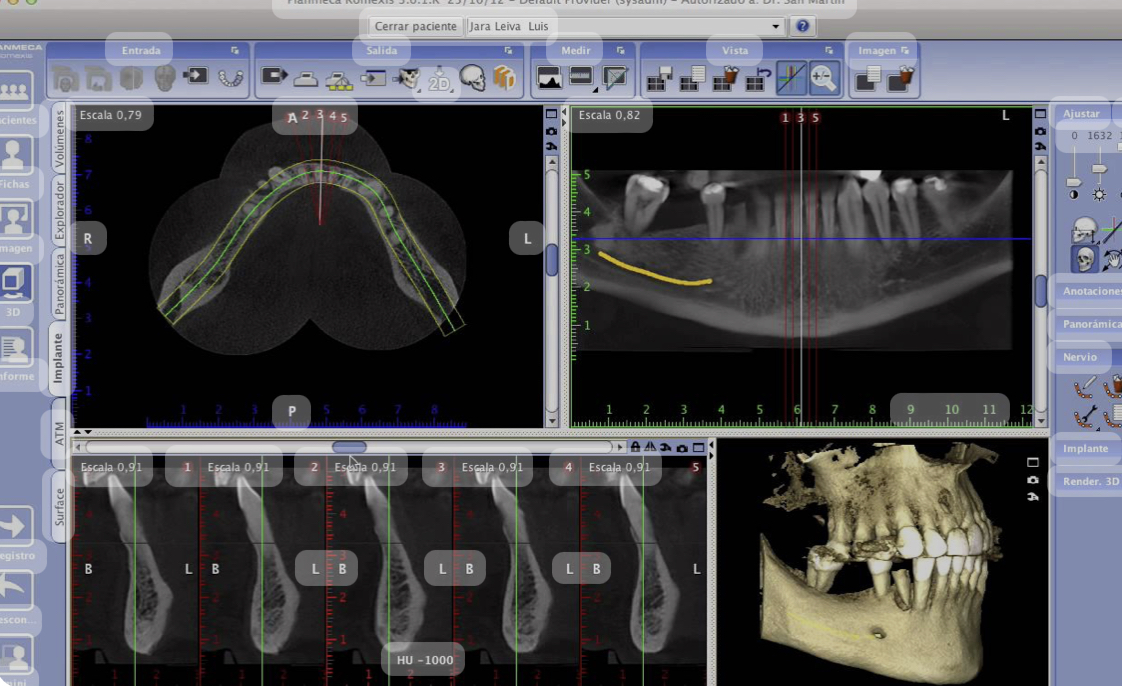Screen dimensions: 1122x686
Task: Expand the Anotaciones panel
Action: pos(1091,291)
